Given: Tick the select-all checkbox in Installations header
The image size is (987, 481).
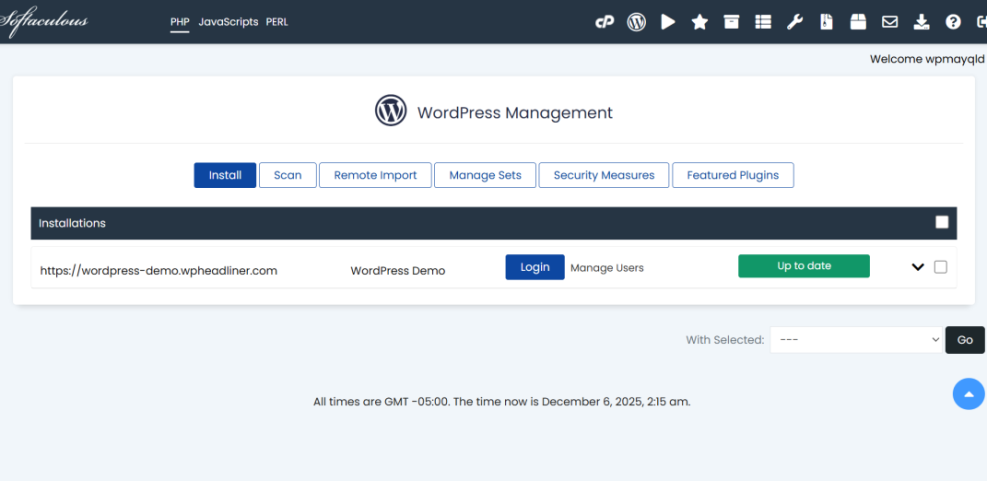Looking at the screenshot, I should 942,222.
